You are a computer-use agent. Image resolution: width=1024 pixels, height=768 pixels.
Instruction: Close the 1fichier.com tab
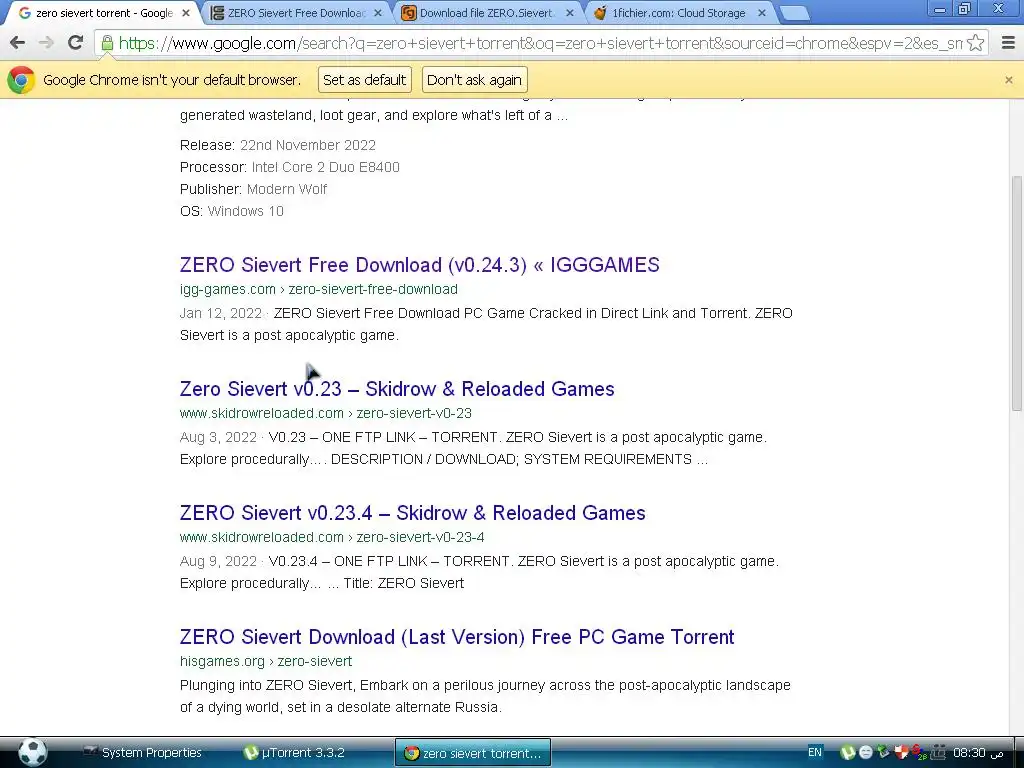point(761,13)
